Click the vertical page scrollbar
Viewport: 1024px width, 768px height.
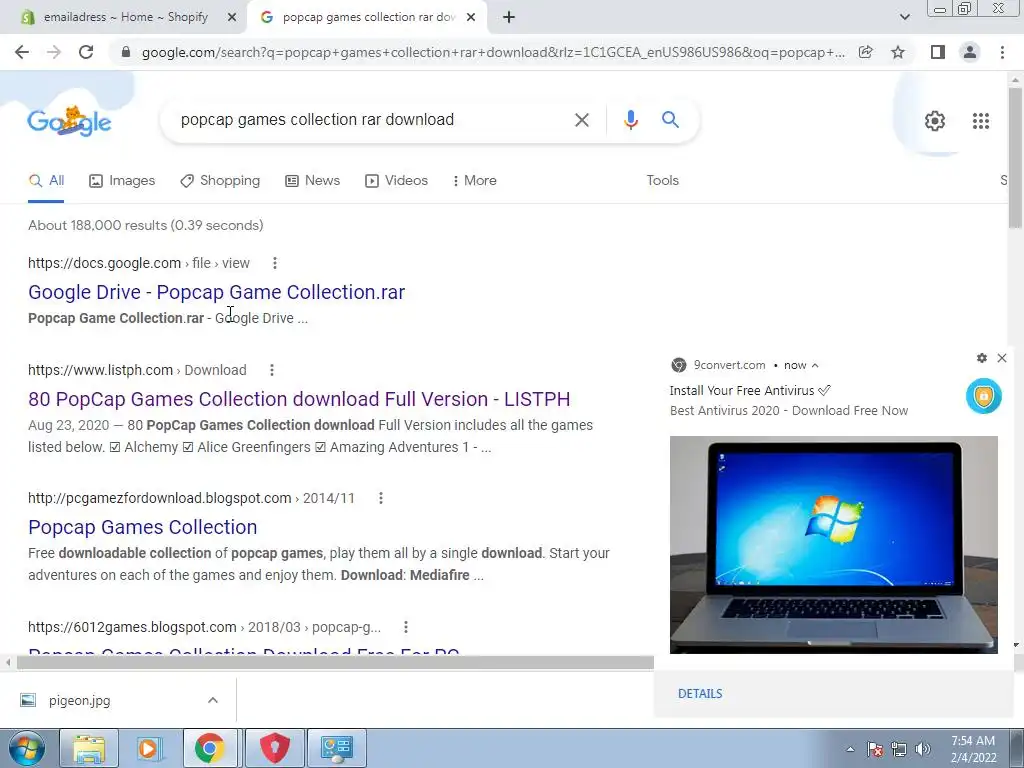tap(1015, 158)
